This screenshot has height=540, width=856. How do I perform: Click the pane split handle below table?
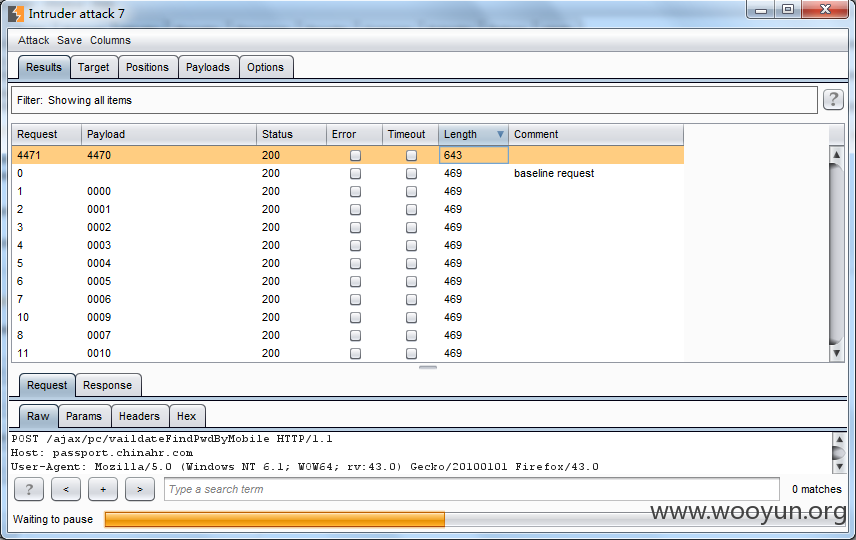[x=428, y=367]
